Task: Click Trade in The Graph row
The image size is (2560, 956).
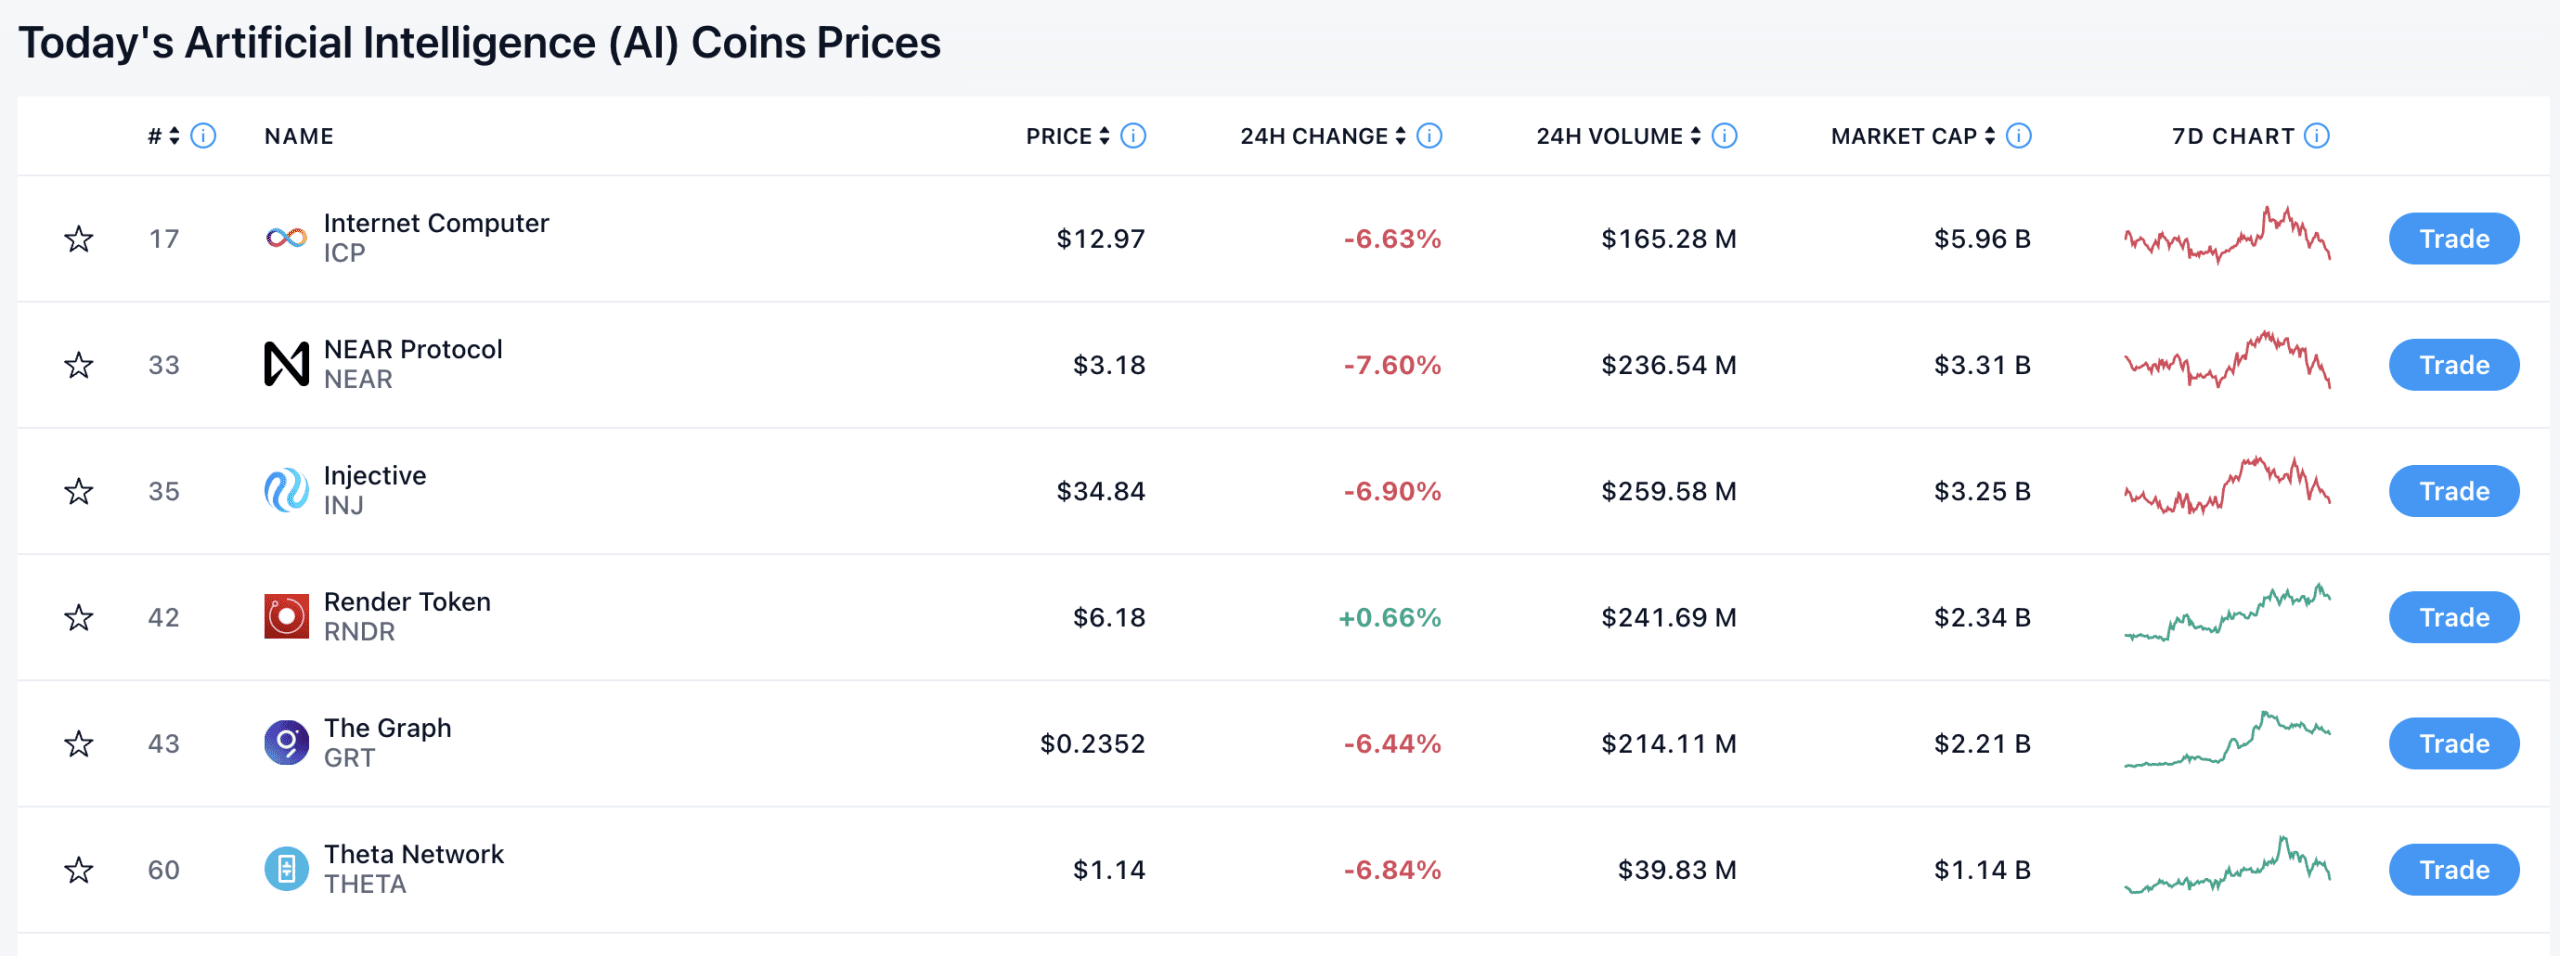Action: [x=2454, y=743]
